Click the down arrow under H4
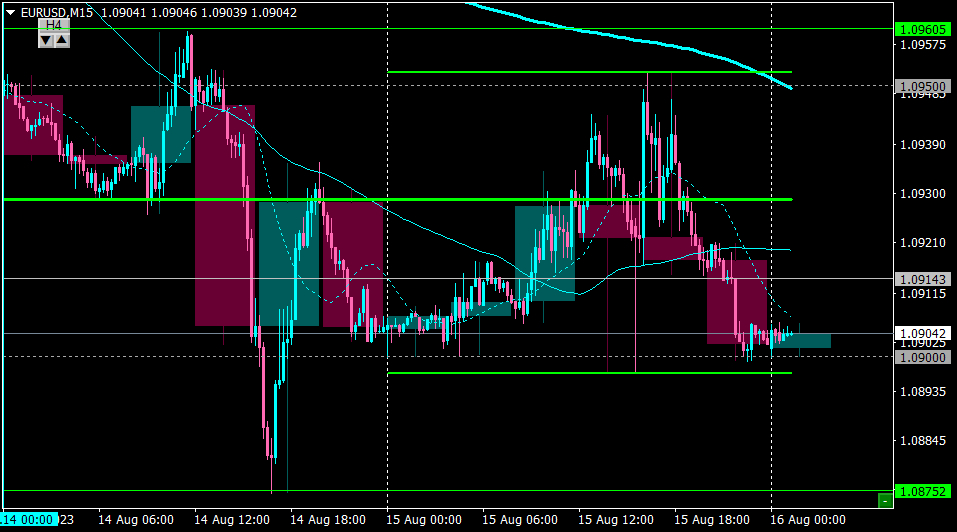Image resolution: width=957 pixels, height=532 pixels. point(46,40)
